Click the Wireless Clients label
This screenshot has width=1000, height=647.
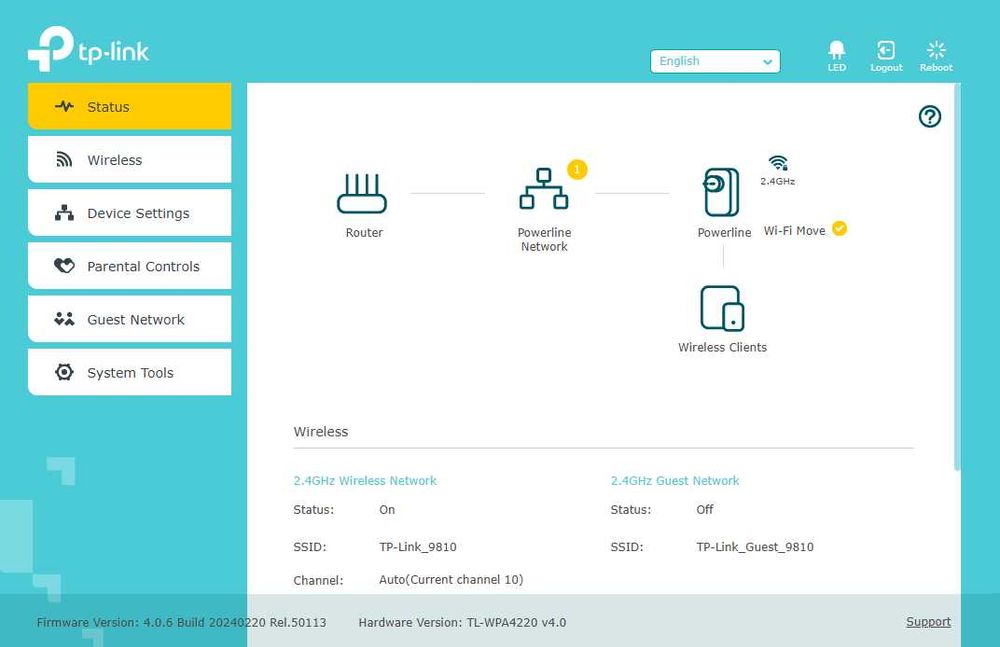pyautogui.click(x=722, y=347)
